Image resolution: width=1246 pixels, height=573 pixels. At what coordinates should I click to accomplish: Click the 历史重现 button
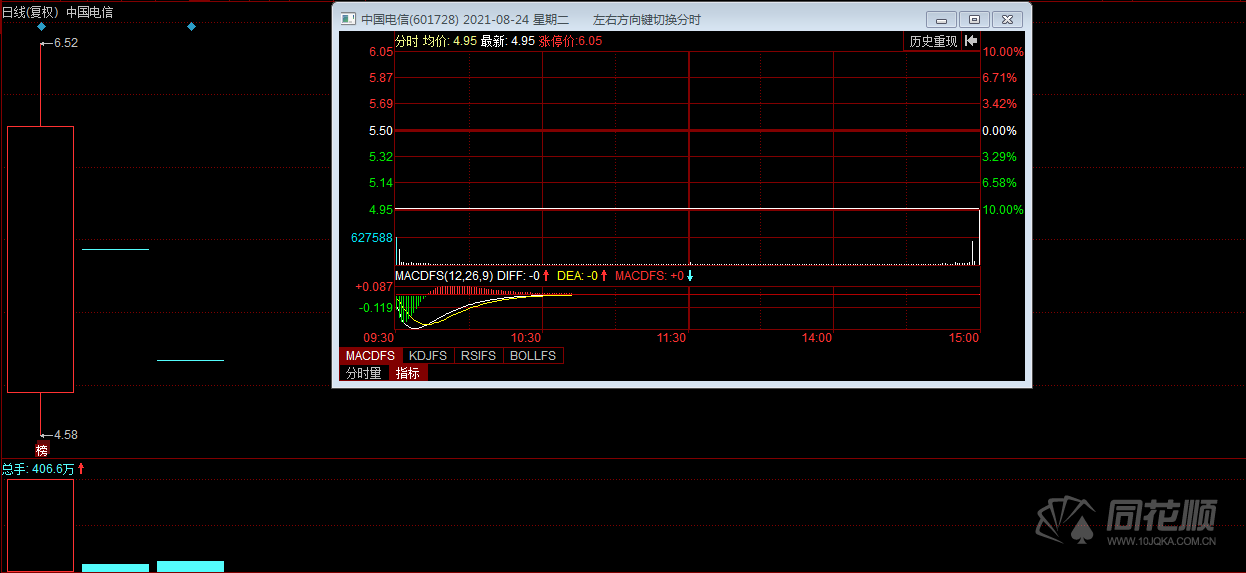[x=932, y=41]
